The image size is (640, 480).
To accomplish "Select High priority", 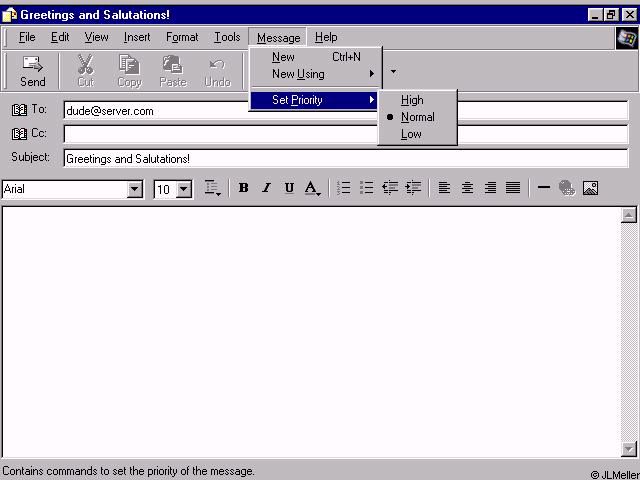I will click(x=417, y=100).
